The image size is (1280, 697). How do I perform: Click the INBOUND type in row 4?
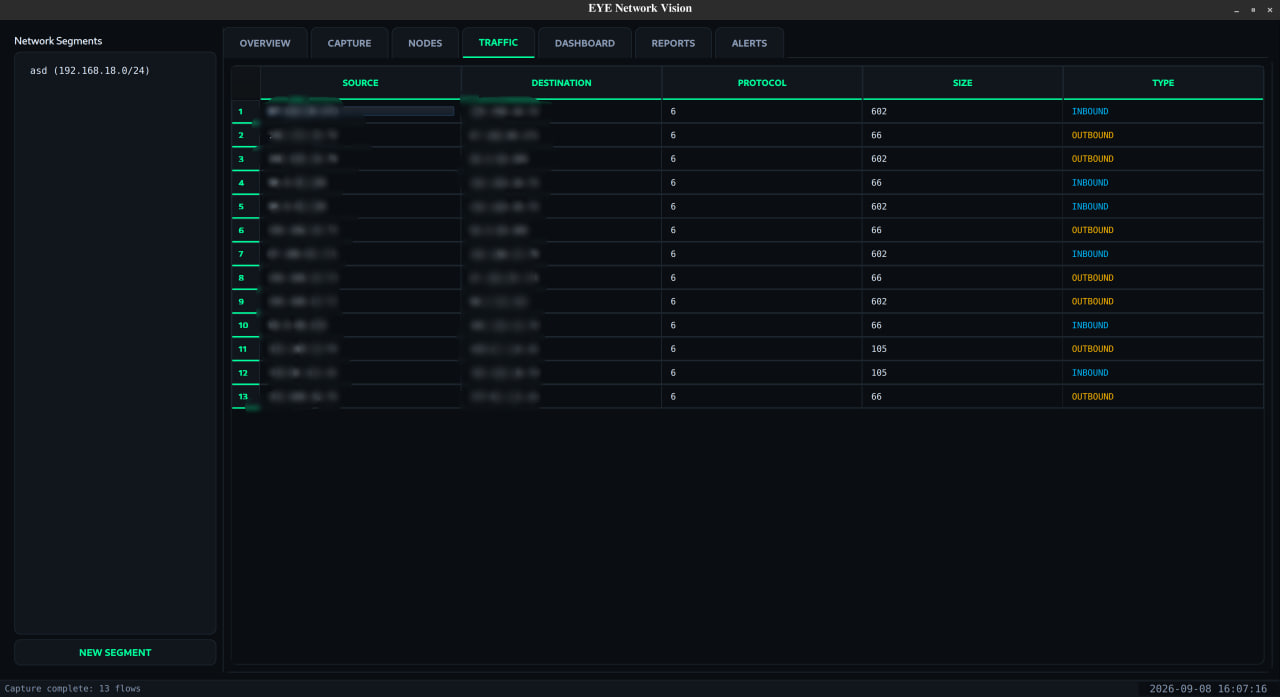coord(1090,183)
